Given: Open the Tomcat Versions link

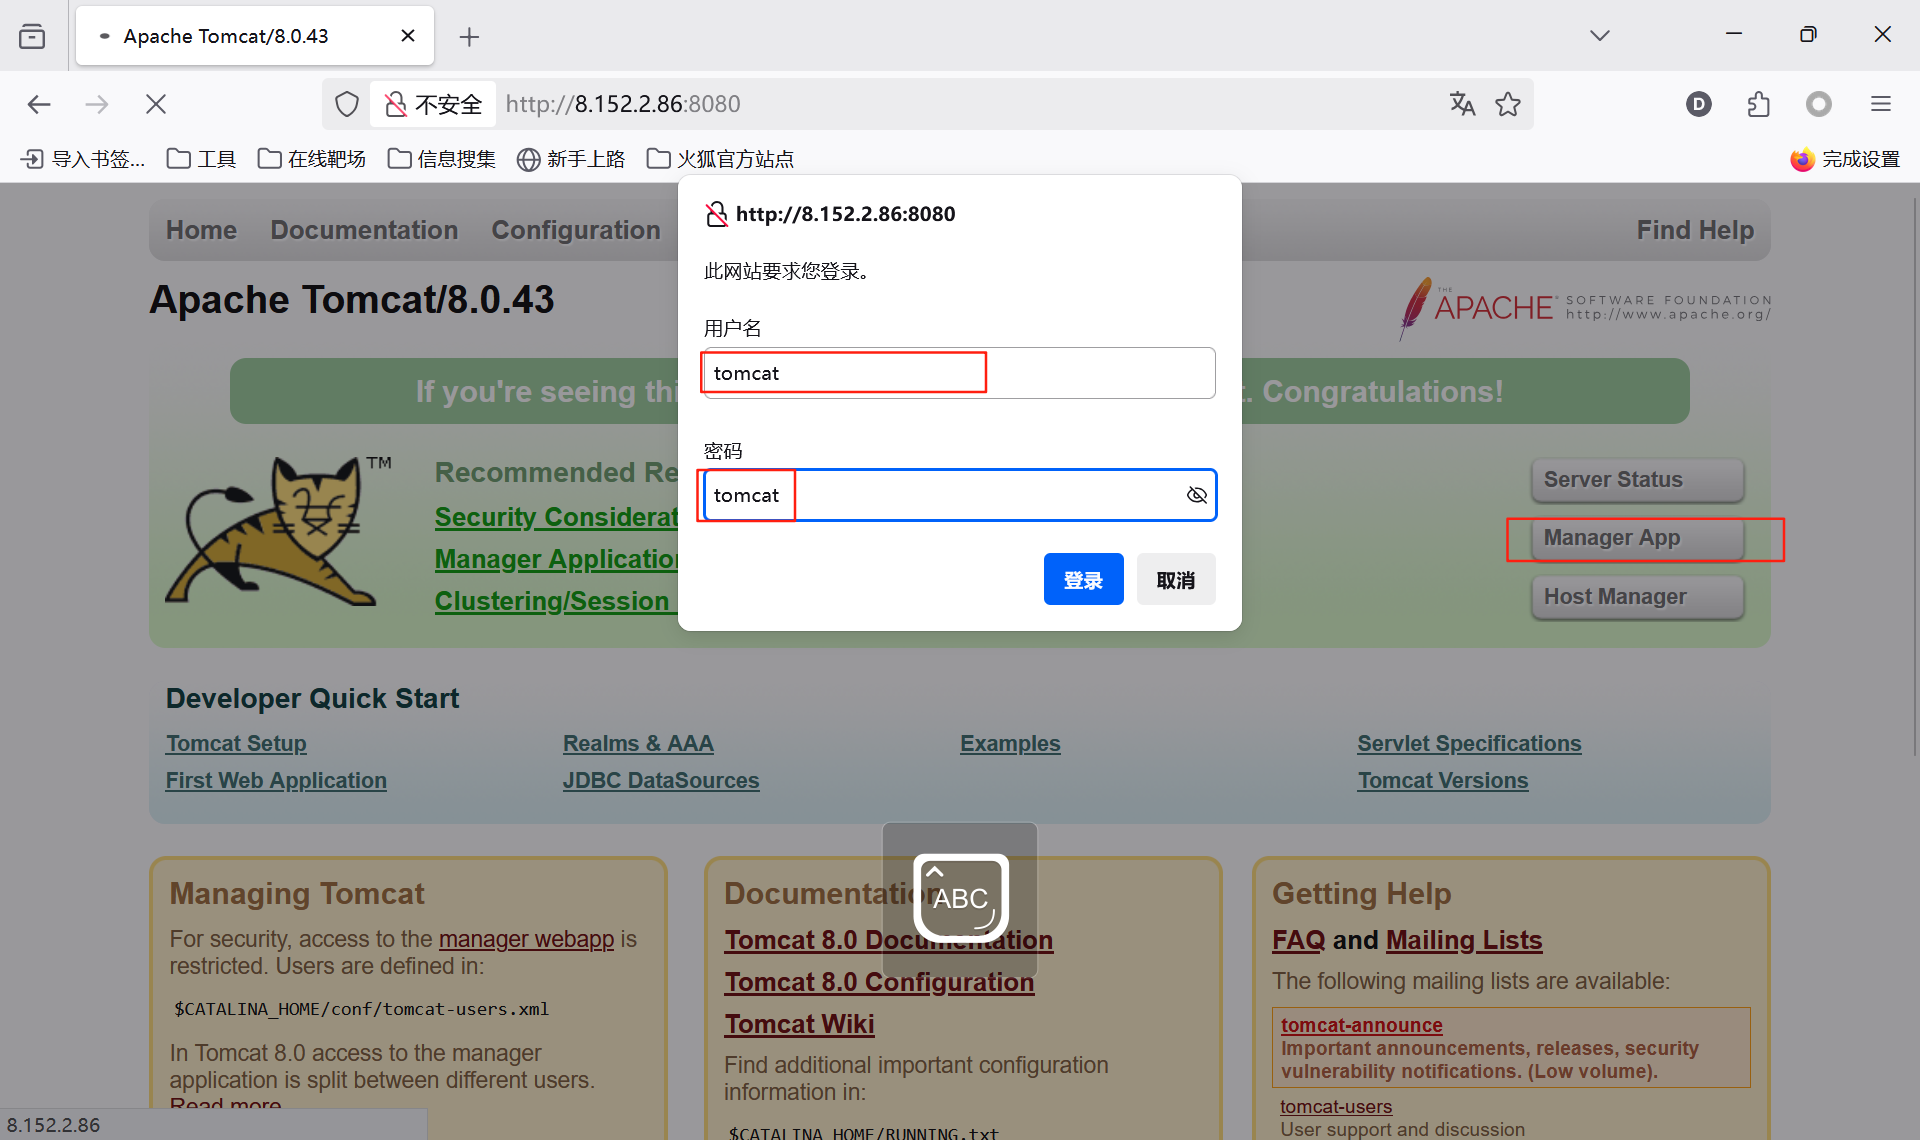Looking at the screenshot, I should point(1442,781).
